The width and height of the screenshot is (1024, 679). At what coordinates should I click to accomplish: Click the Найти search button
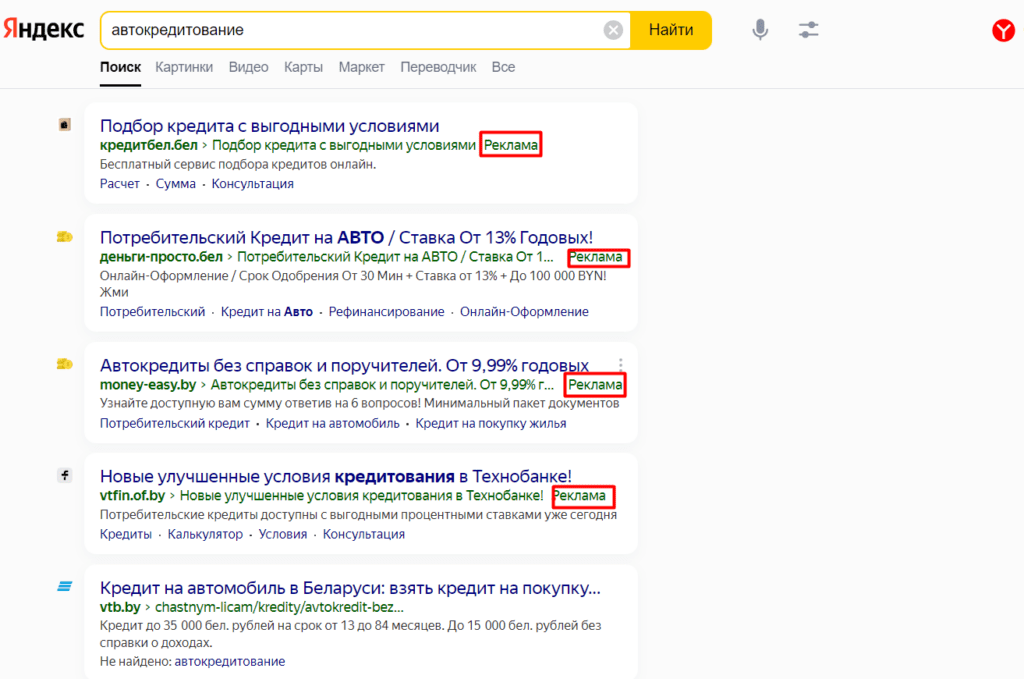tap(671, 30)
